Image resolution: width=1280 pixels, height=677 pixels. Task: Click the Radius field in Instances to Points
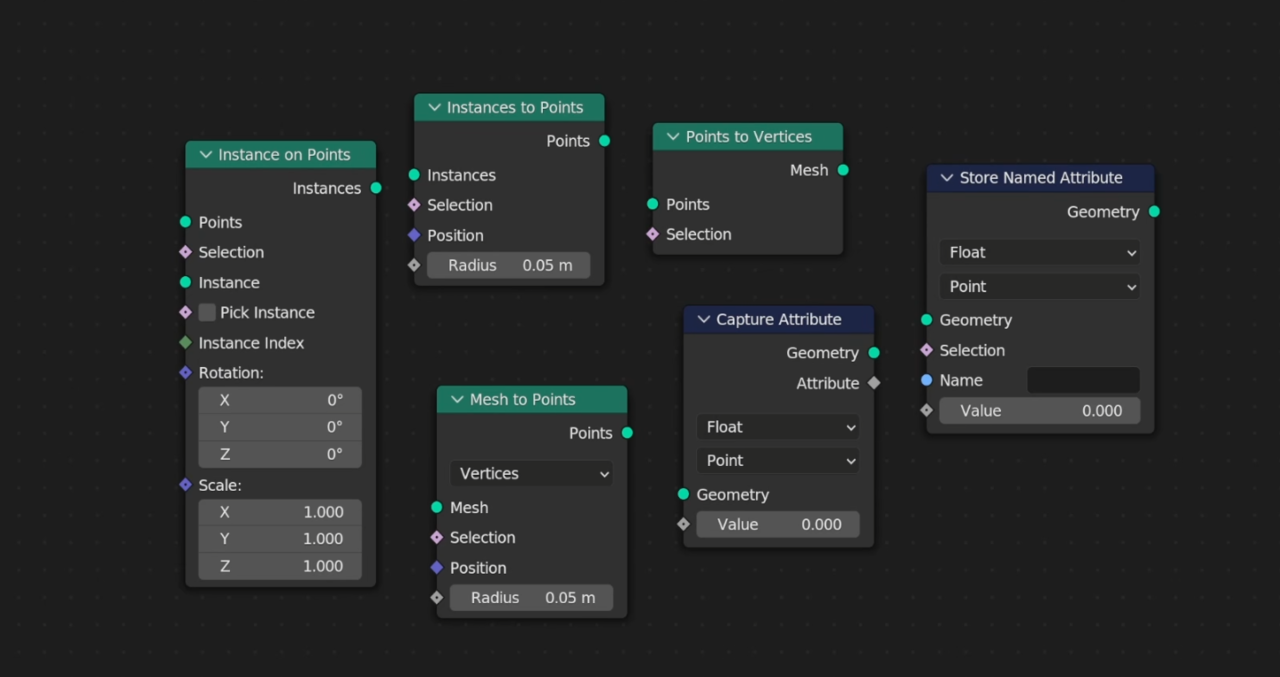pos(509,266)
